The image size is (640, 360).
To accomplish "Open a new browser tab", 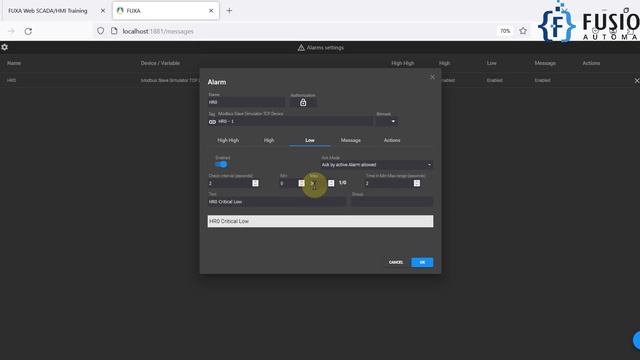I will coord(229,11).
